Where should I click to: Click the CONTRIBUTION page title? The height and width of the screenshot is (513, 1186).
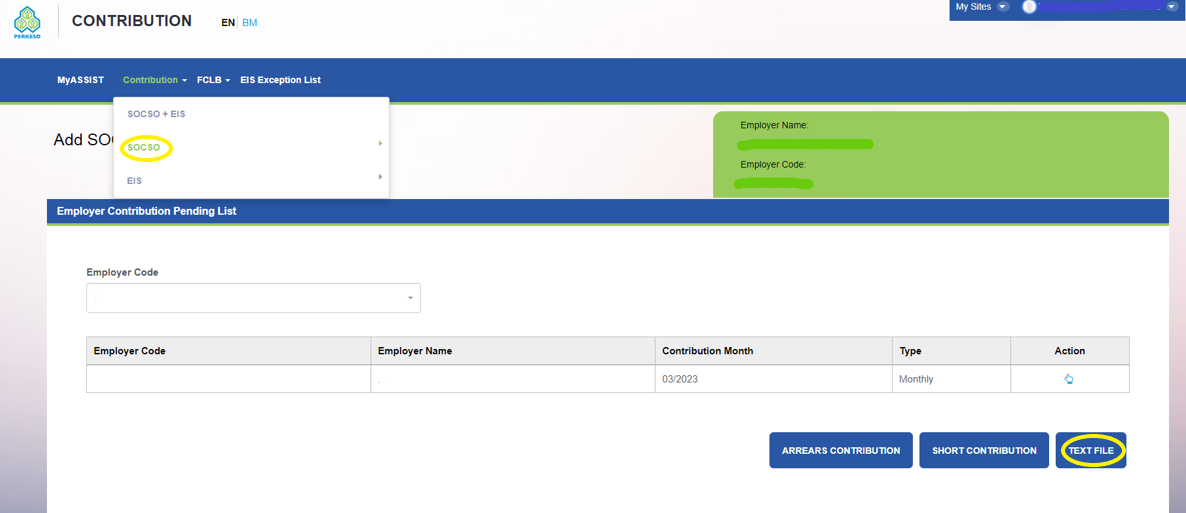132,21
